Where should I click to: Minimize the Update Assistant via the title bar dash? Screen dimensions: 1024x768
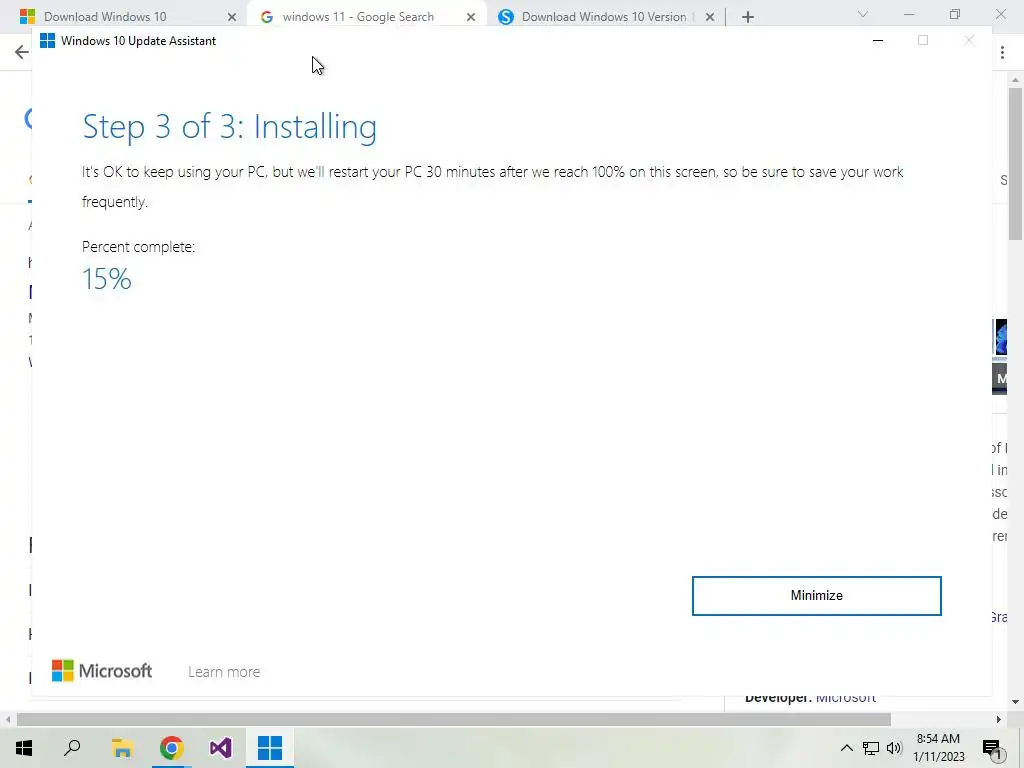tap(878, 40)
